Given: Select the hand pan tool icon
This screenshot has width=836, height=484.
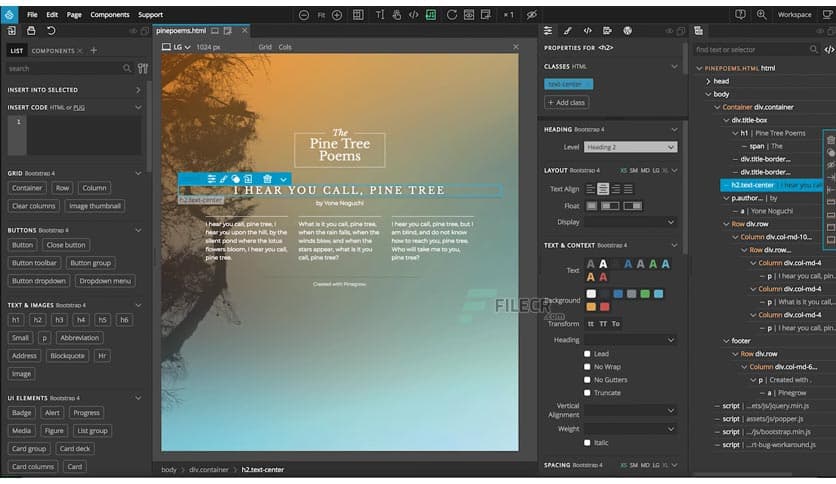Looking at the screenshot, I should [397, 15].
